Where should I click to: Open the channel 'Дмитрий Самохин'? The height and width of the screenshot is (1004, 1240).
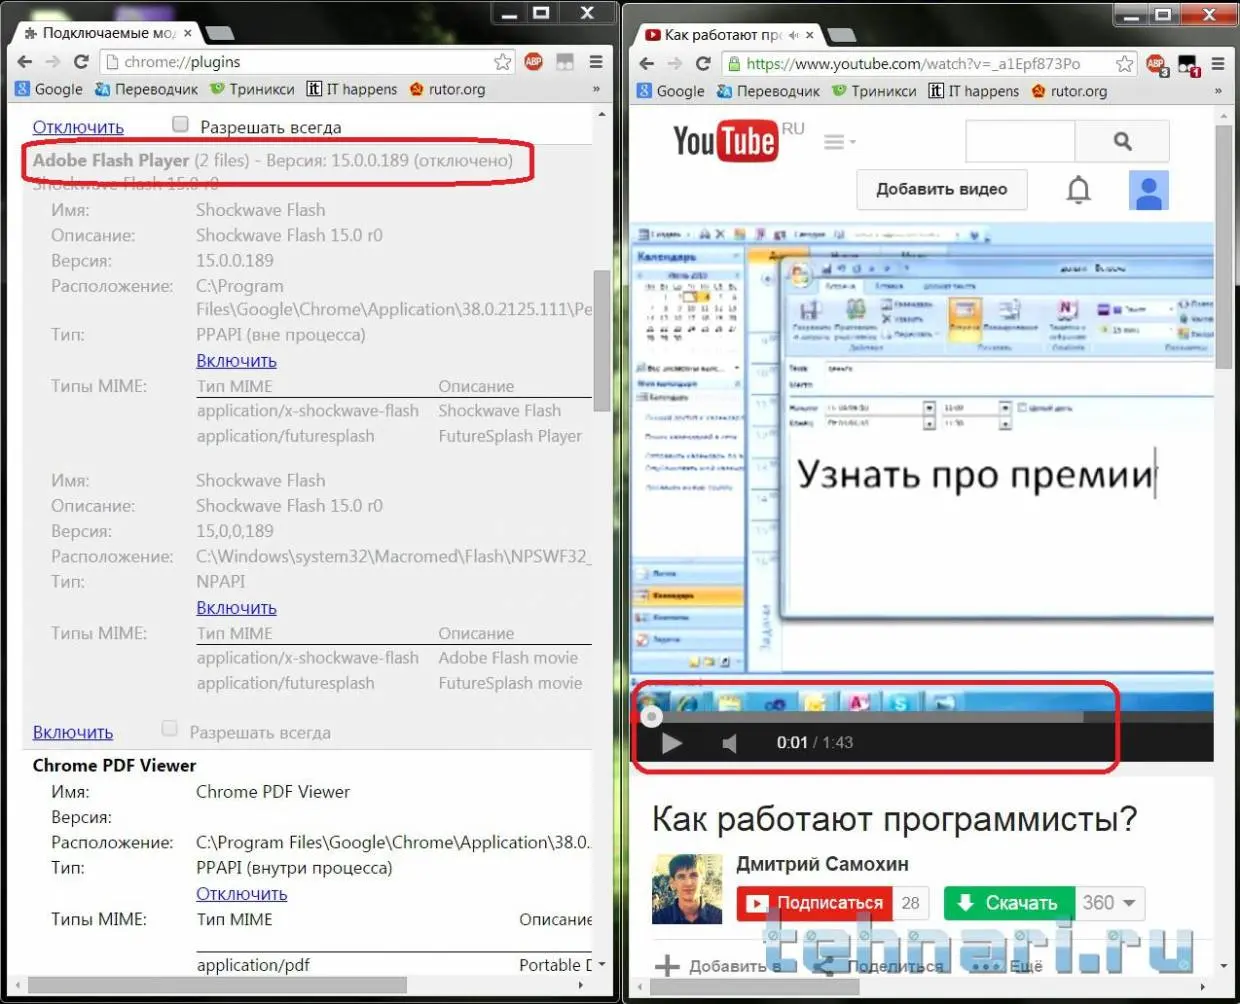(x=822, y=864)
